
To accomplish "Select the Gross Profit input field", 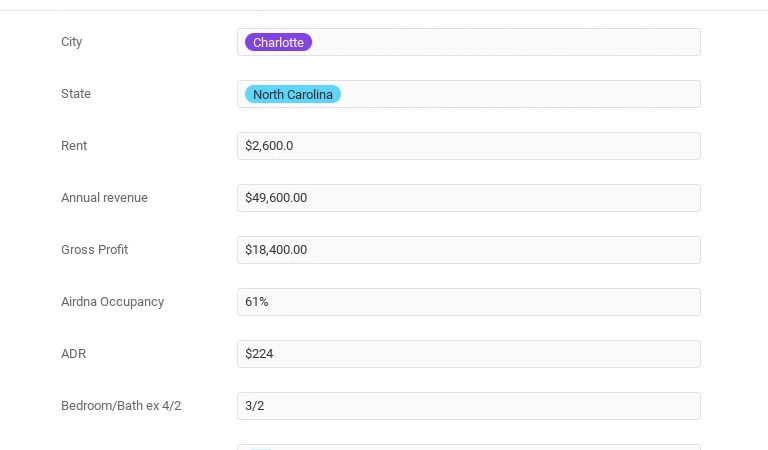I will click(x=468, y=250).
